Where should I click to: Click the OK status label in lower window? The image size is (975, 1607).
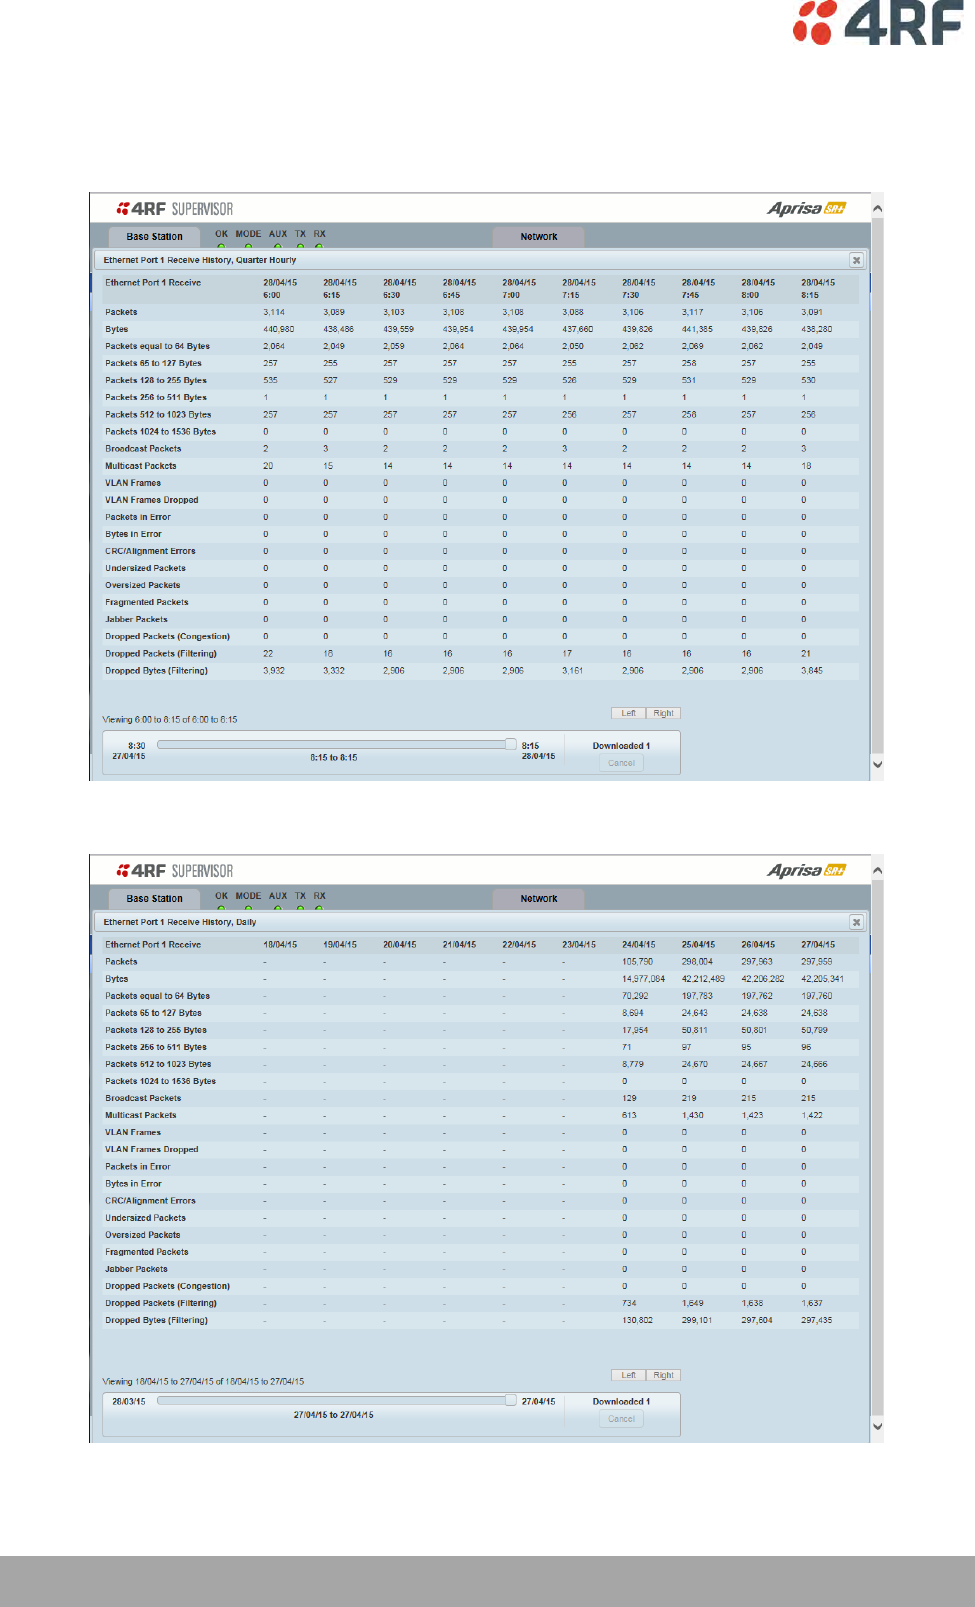coord(221,896)
